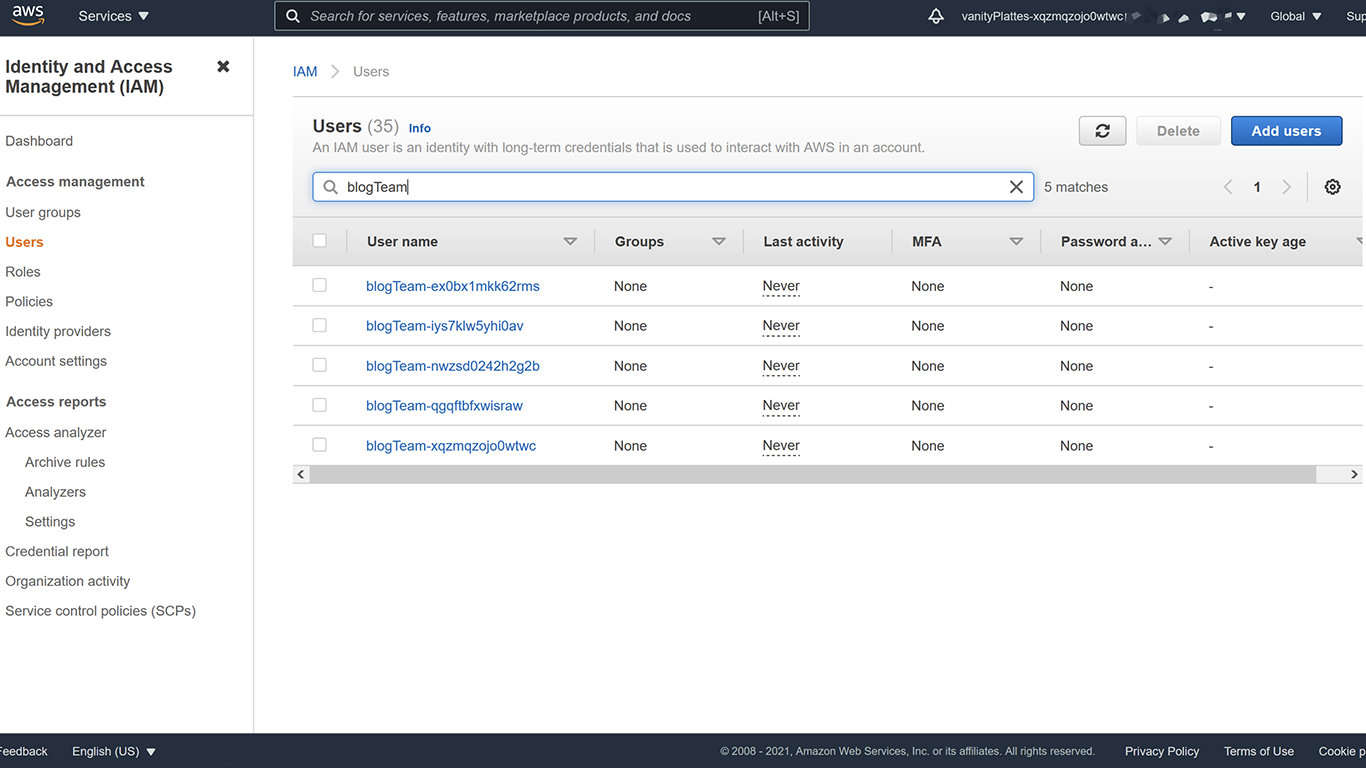
Task: Select all users checkbox in header
Action: [319, 241]
